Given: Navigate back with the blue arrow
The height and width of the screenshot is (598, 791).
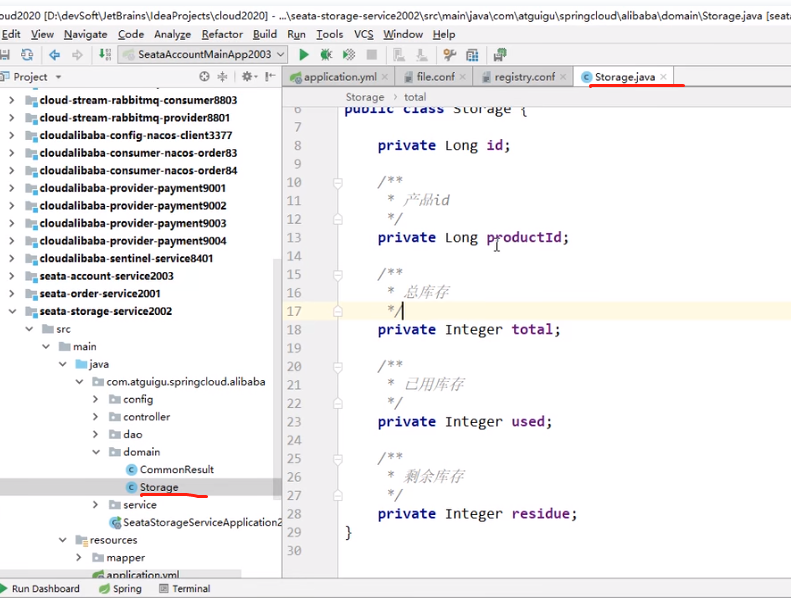Looking at the screenshot, I should 54,55.
